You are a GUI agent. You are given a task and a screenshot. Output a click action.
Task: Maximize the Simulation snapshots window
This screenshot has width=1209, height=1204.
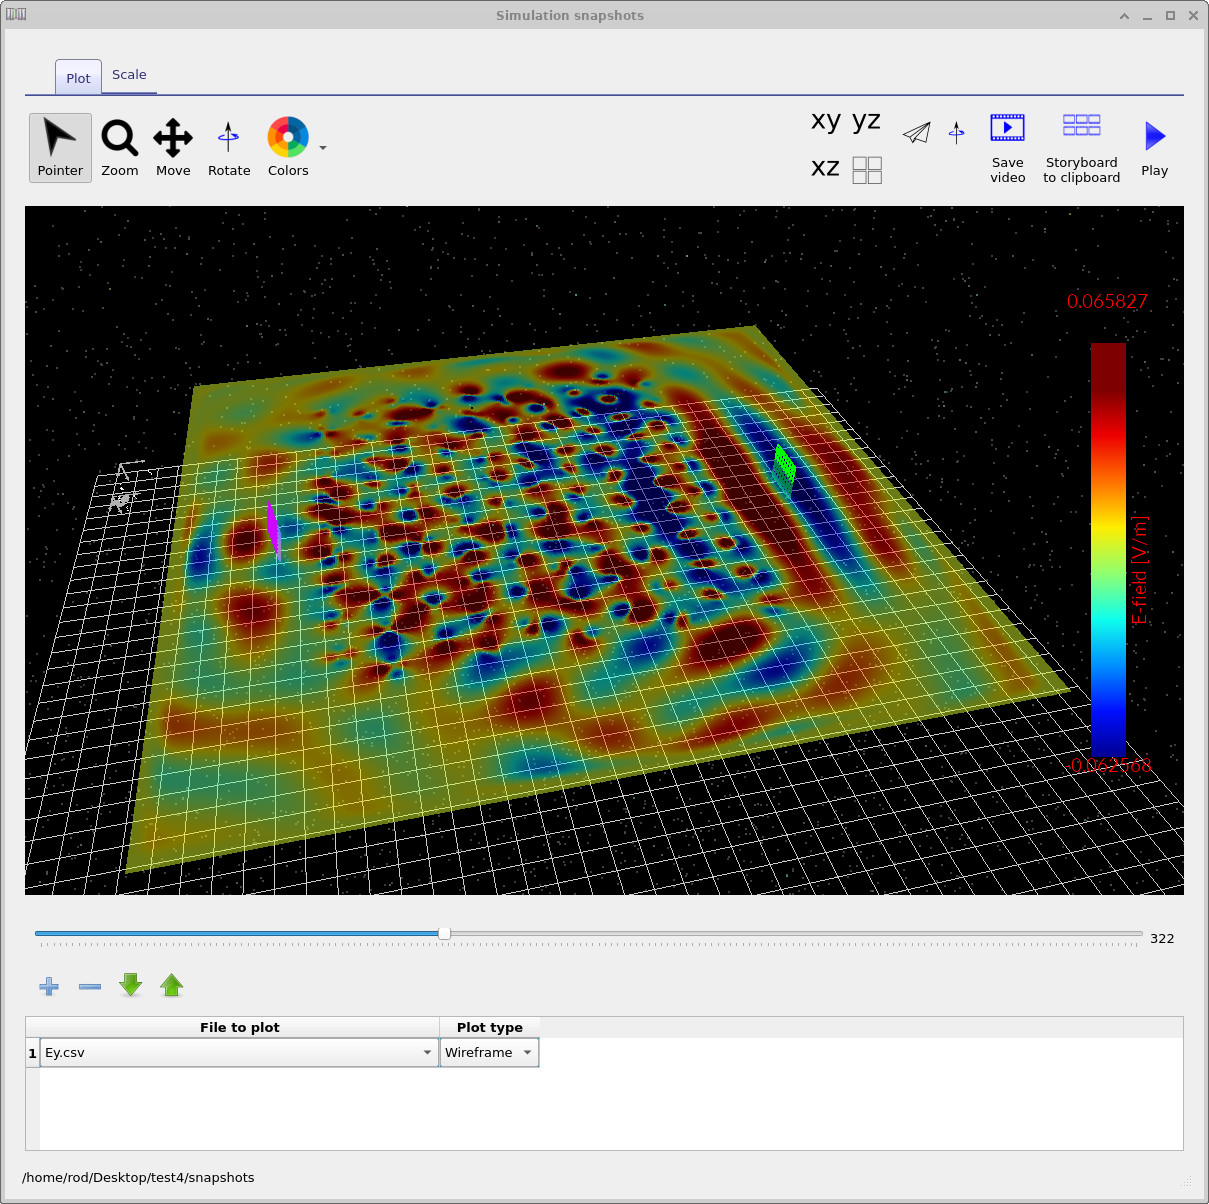point(1170,16)
